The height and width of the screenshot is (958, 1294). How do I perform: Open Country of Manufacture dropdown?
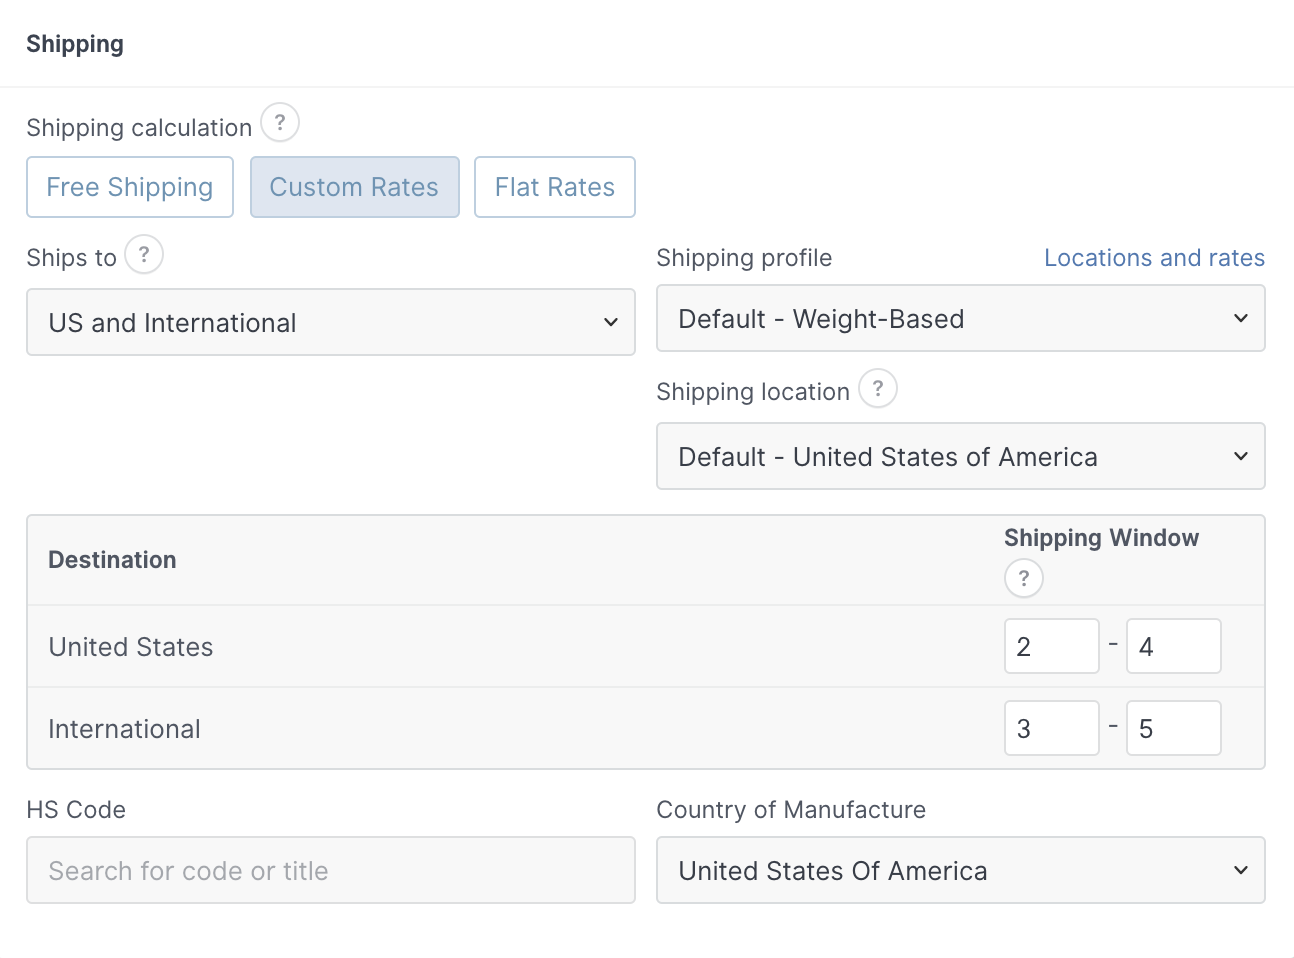[x=960, y=871]
